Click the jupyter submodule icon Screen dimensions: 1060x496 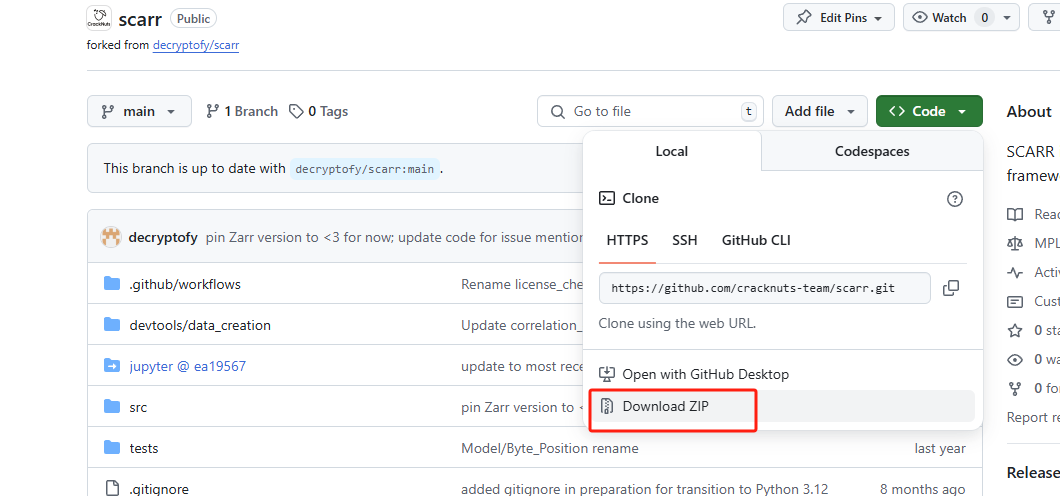pyautogui.click(x=112, y=366)
